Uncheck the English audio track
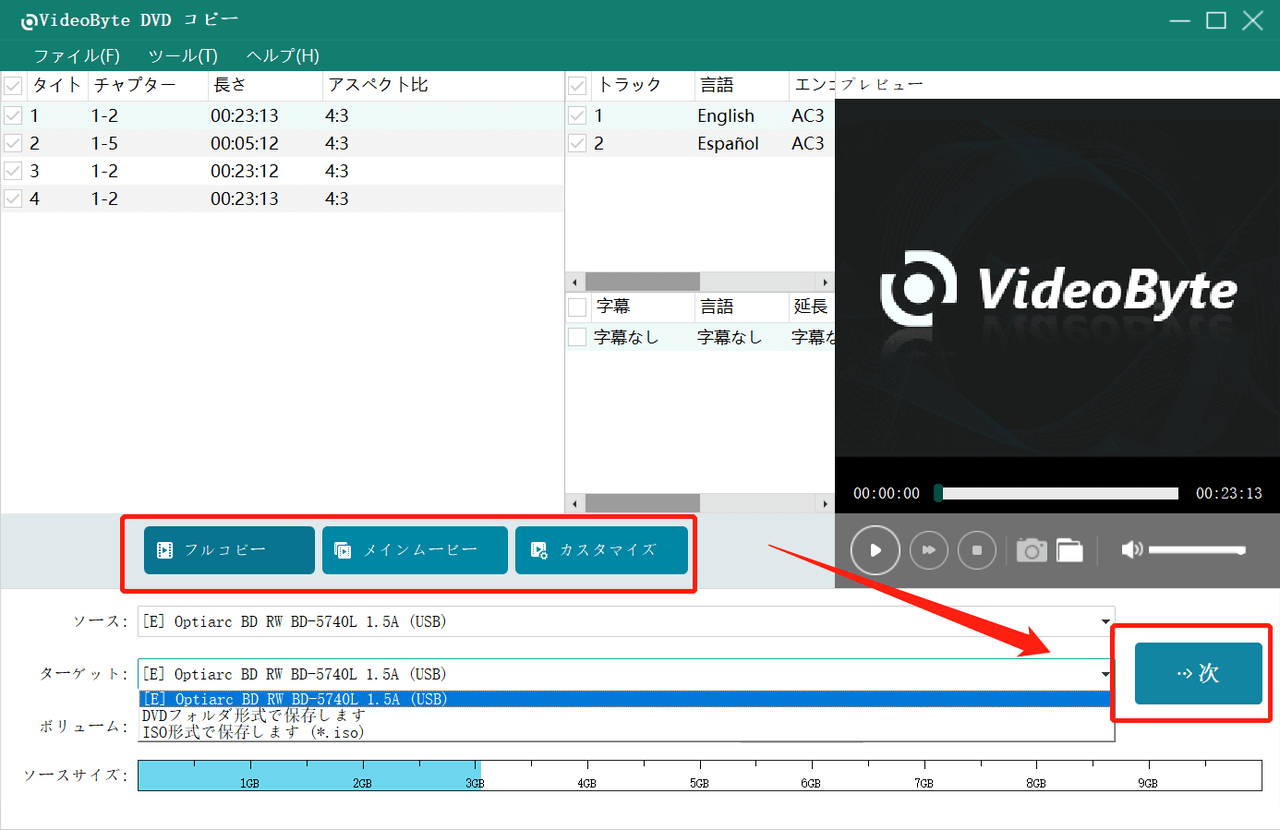The height and width of the screenshot is (830, 1280). tap(577, 115)
